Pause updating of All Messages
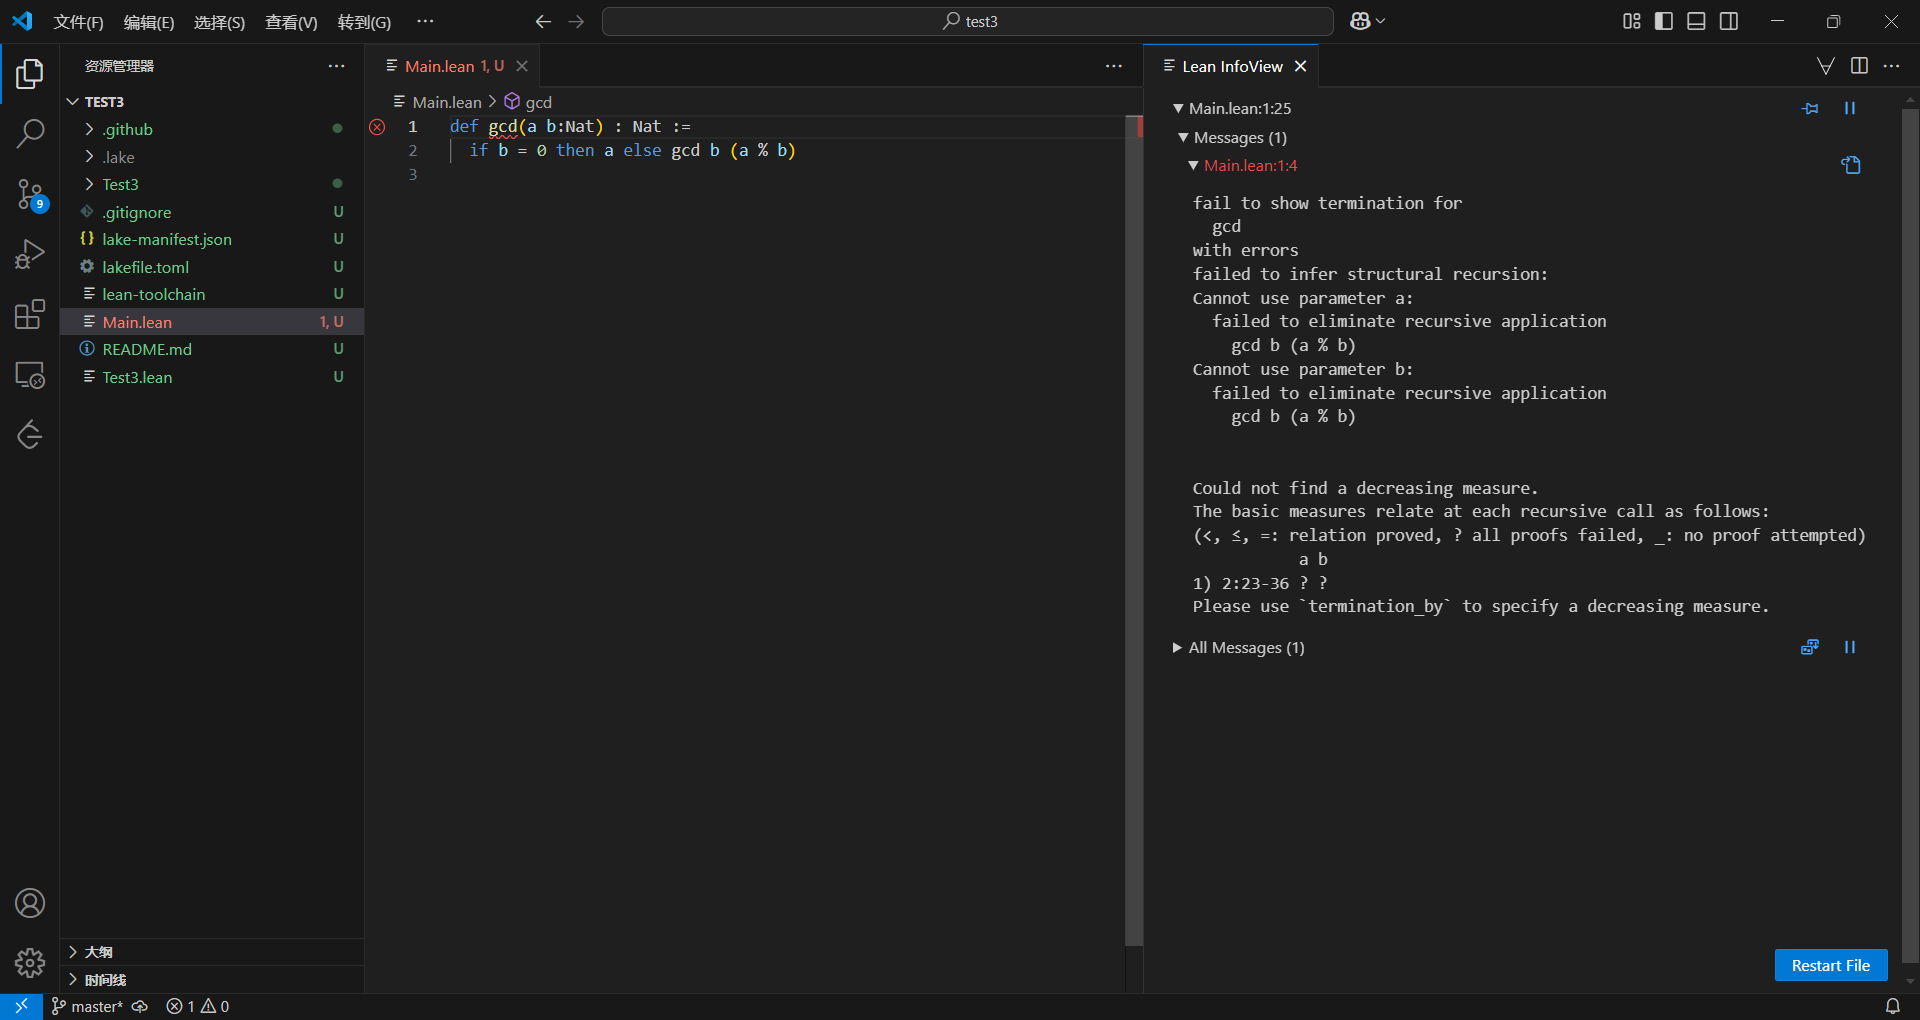Screen dimensions: 1920x1020 [1850, 647]
